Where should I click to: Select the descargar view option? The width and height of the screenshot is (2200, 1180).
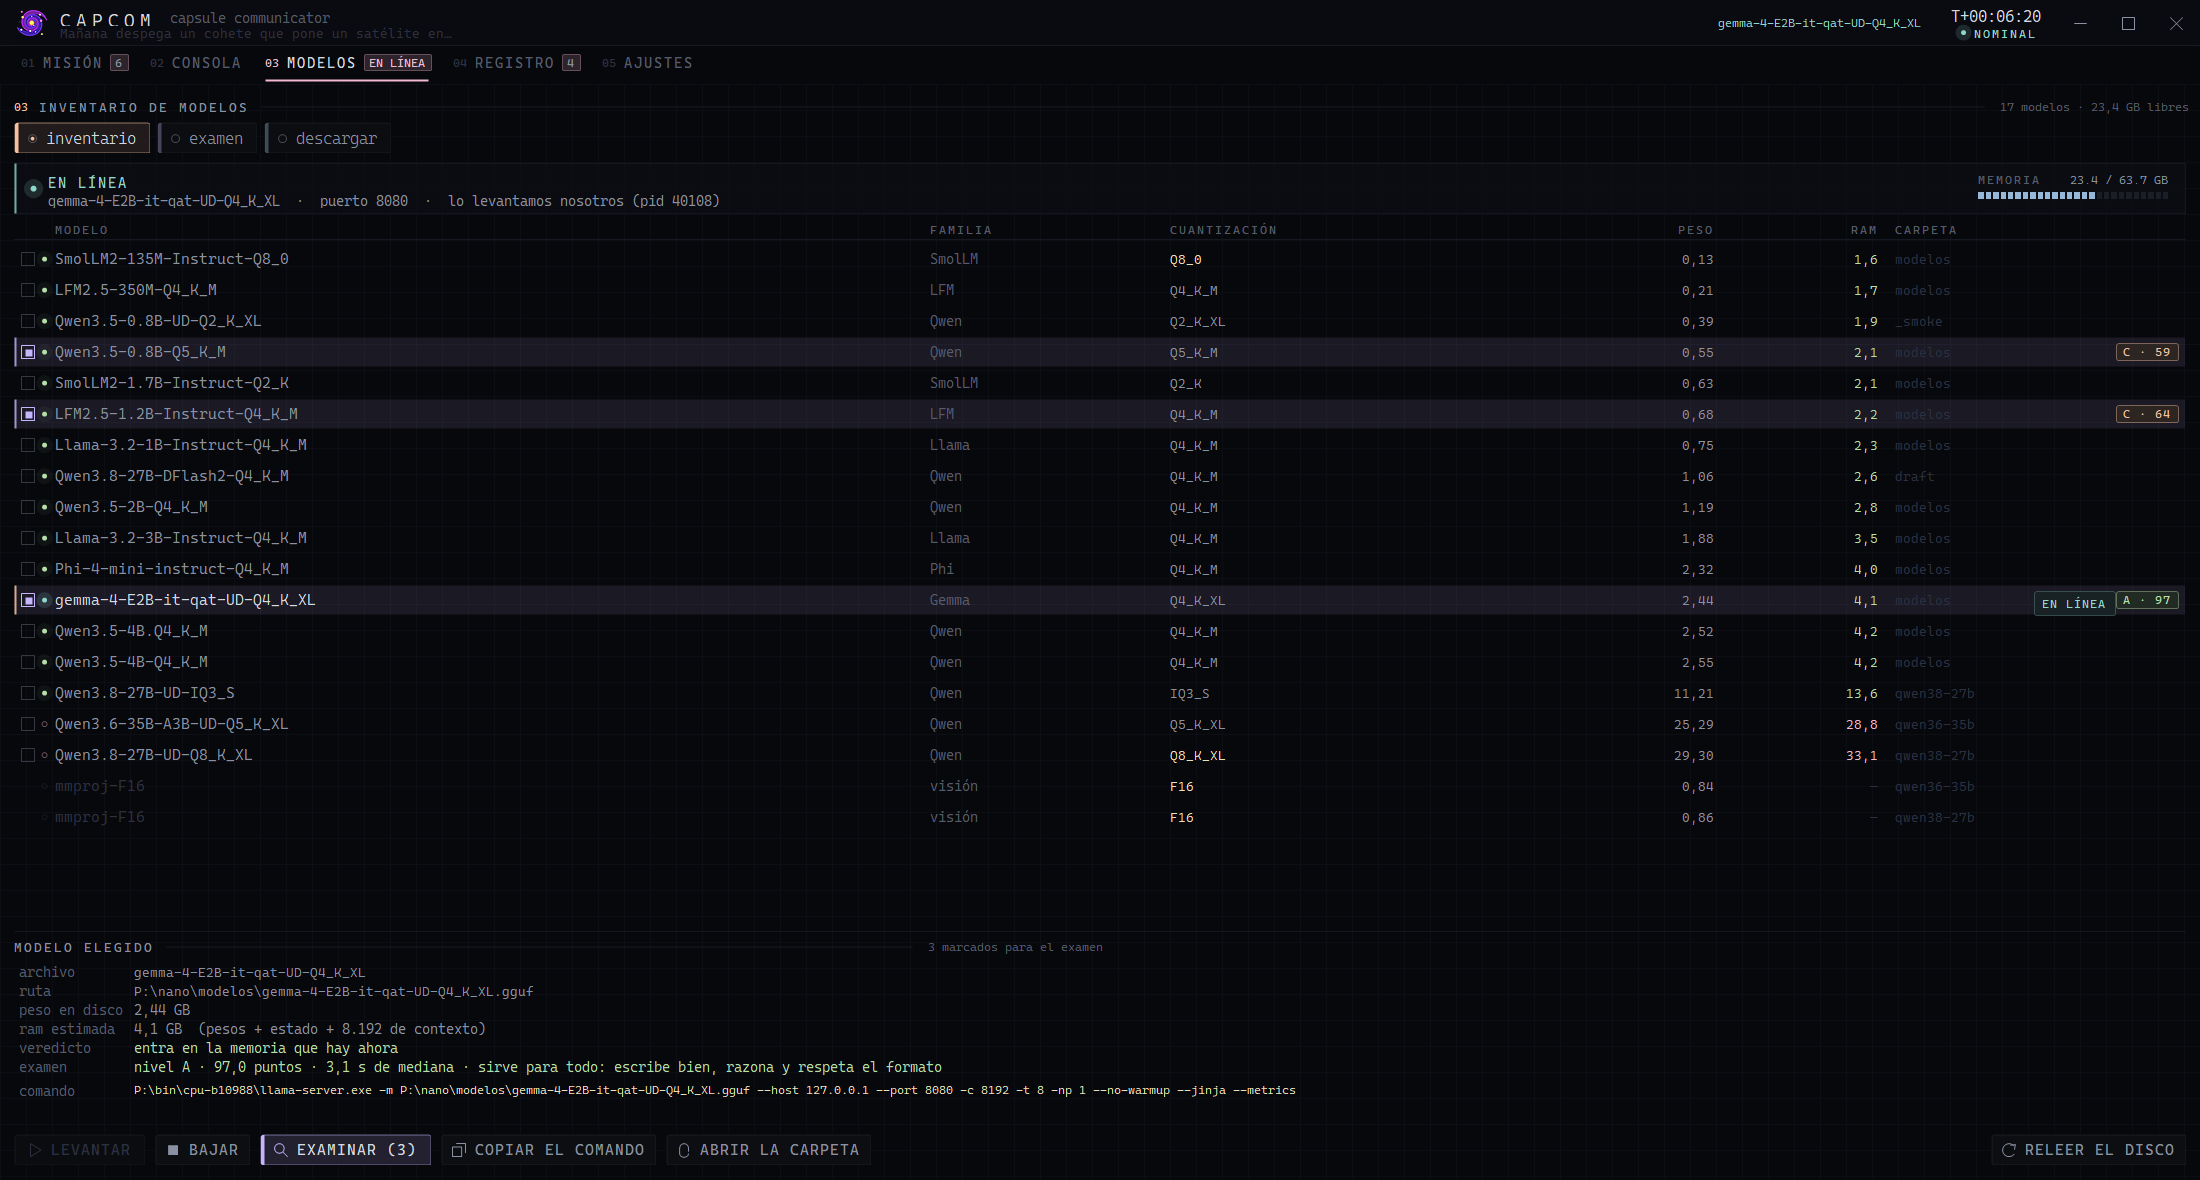tap(327, 138)
